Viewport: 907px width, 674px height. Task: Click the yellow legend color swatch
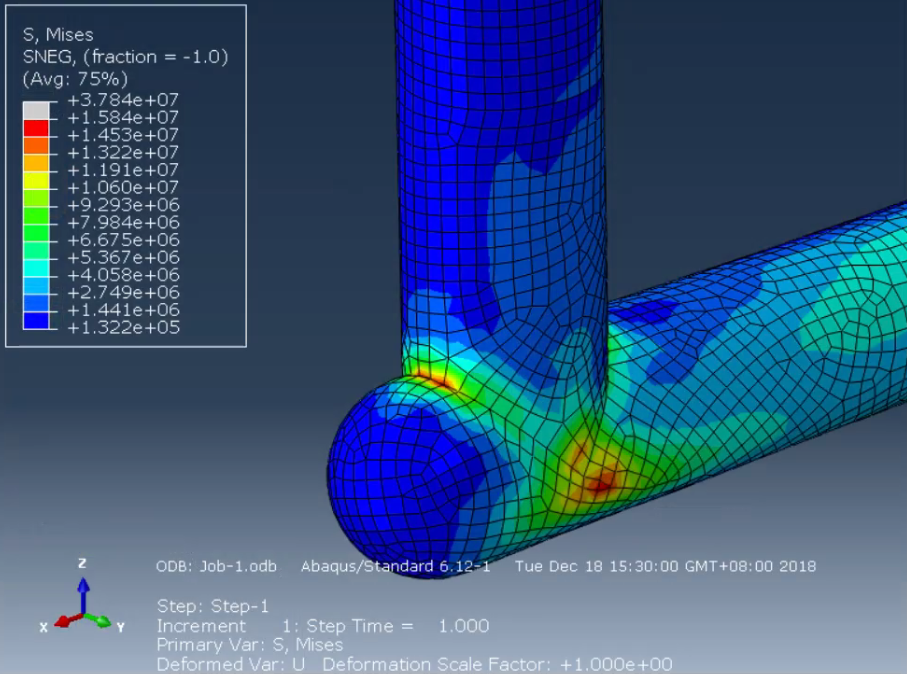pyautogui.click(x=36, y=180)
